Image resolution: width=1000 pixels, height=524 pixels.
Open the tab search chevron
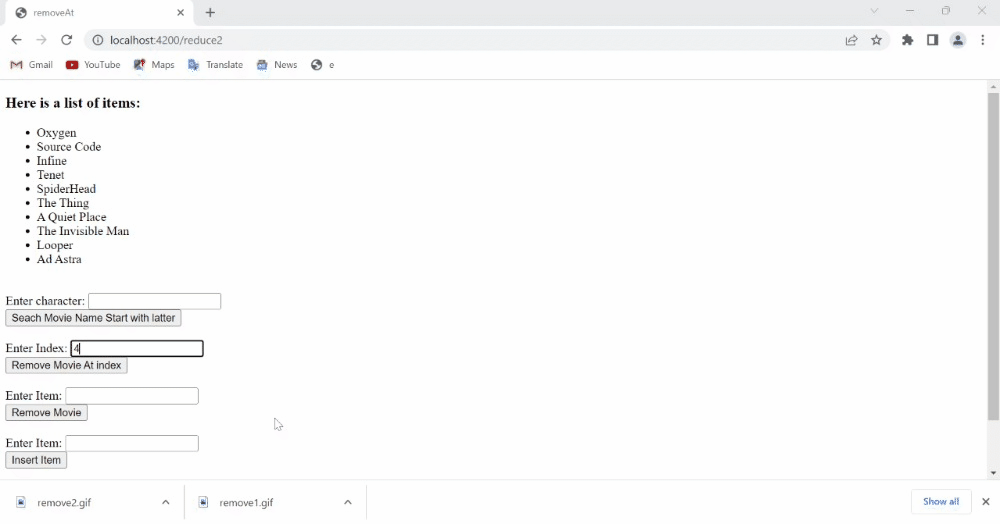tap(874, 11)
